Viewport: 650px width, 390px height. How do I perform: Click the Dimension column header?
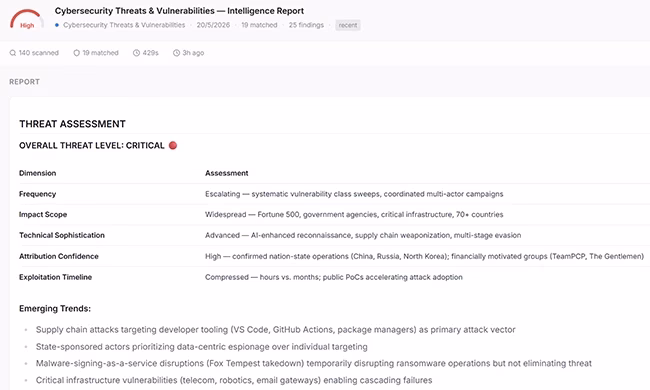tap(37, 173)
